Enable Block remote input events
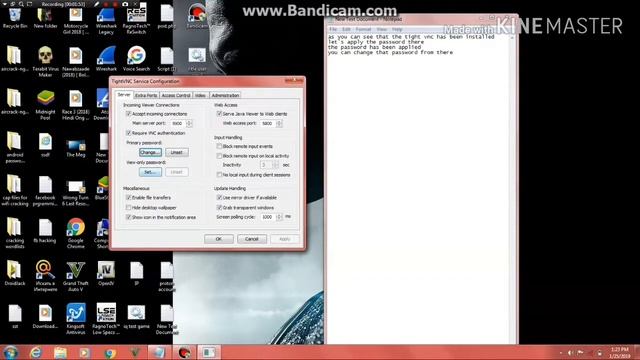Image resolution: width=640 pixels, height=360 pixels. click(219, 146)
